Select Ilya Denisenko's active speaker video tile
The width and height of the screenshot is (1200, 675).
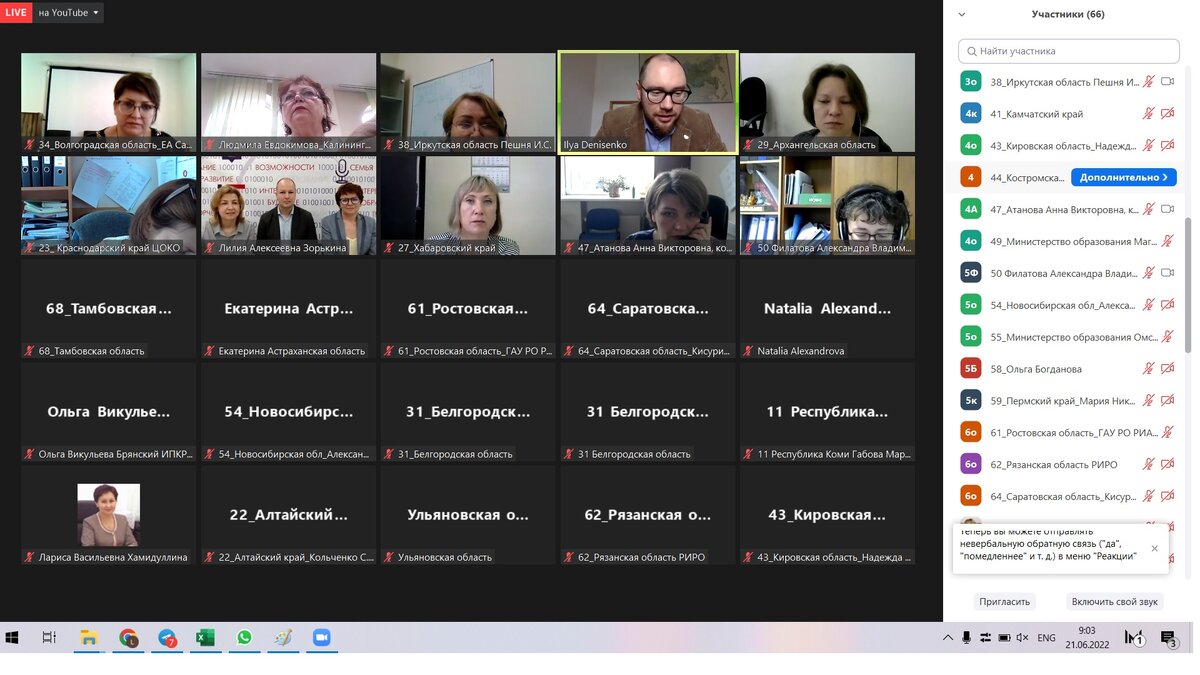click(x=647, y=102)
